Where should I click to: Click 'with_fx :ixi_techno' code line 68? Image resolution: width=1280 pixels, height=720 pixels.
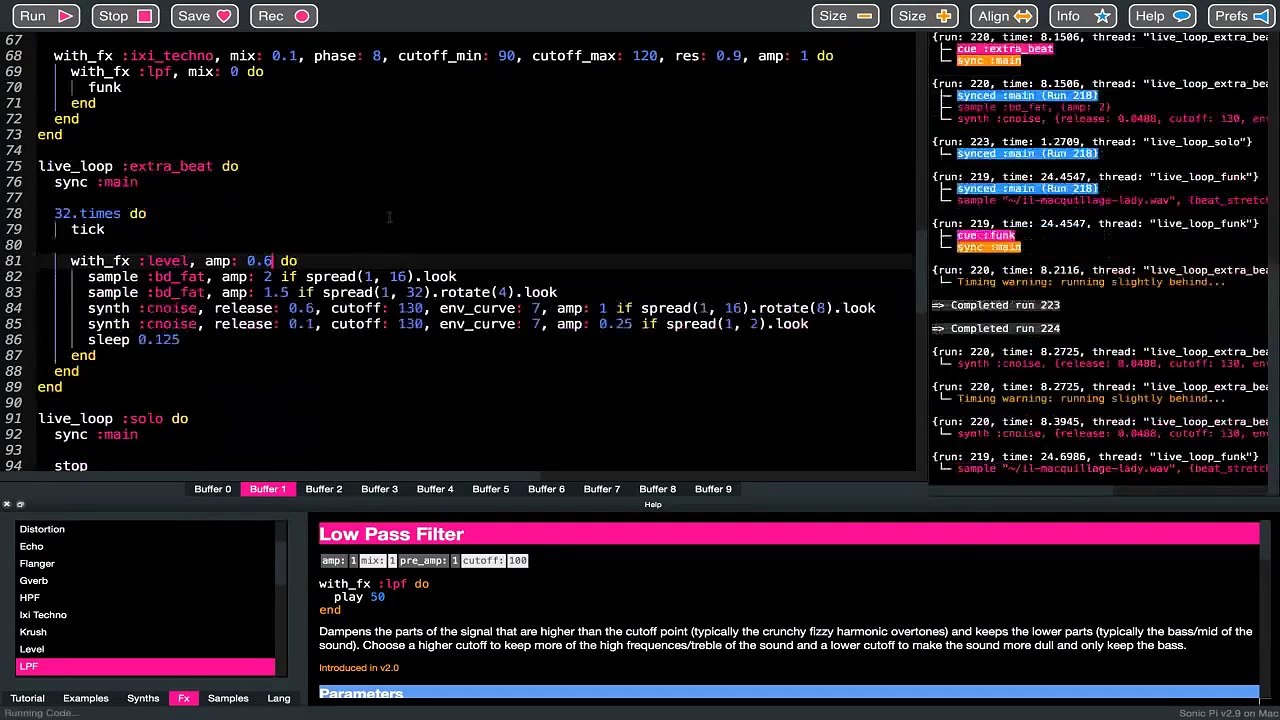point(443,56)
